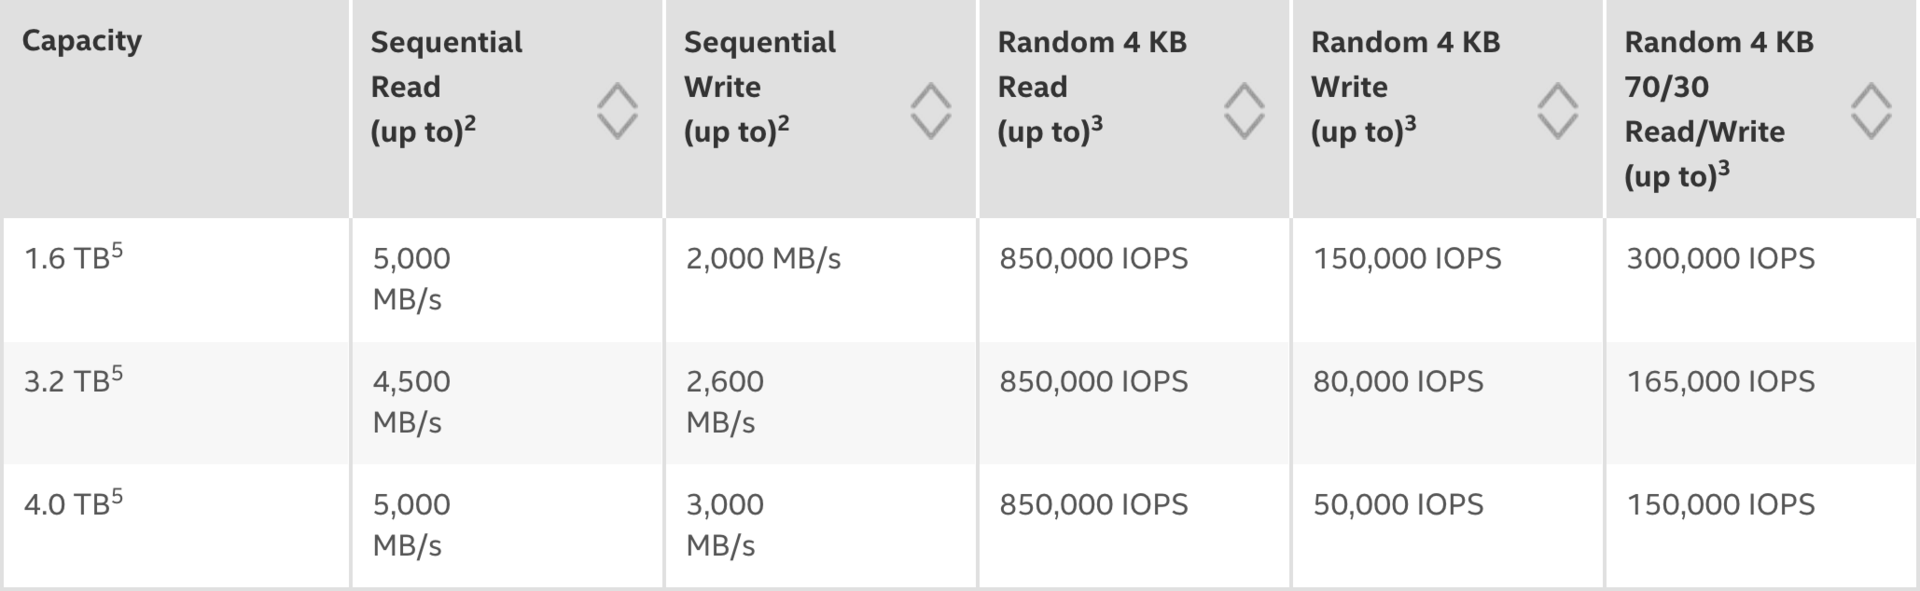Click the 850,000 IOPS value for 3.2 TB
This screenshot has width=1920, height=591.
[1094, 381]
